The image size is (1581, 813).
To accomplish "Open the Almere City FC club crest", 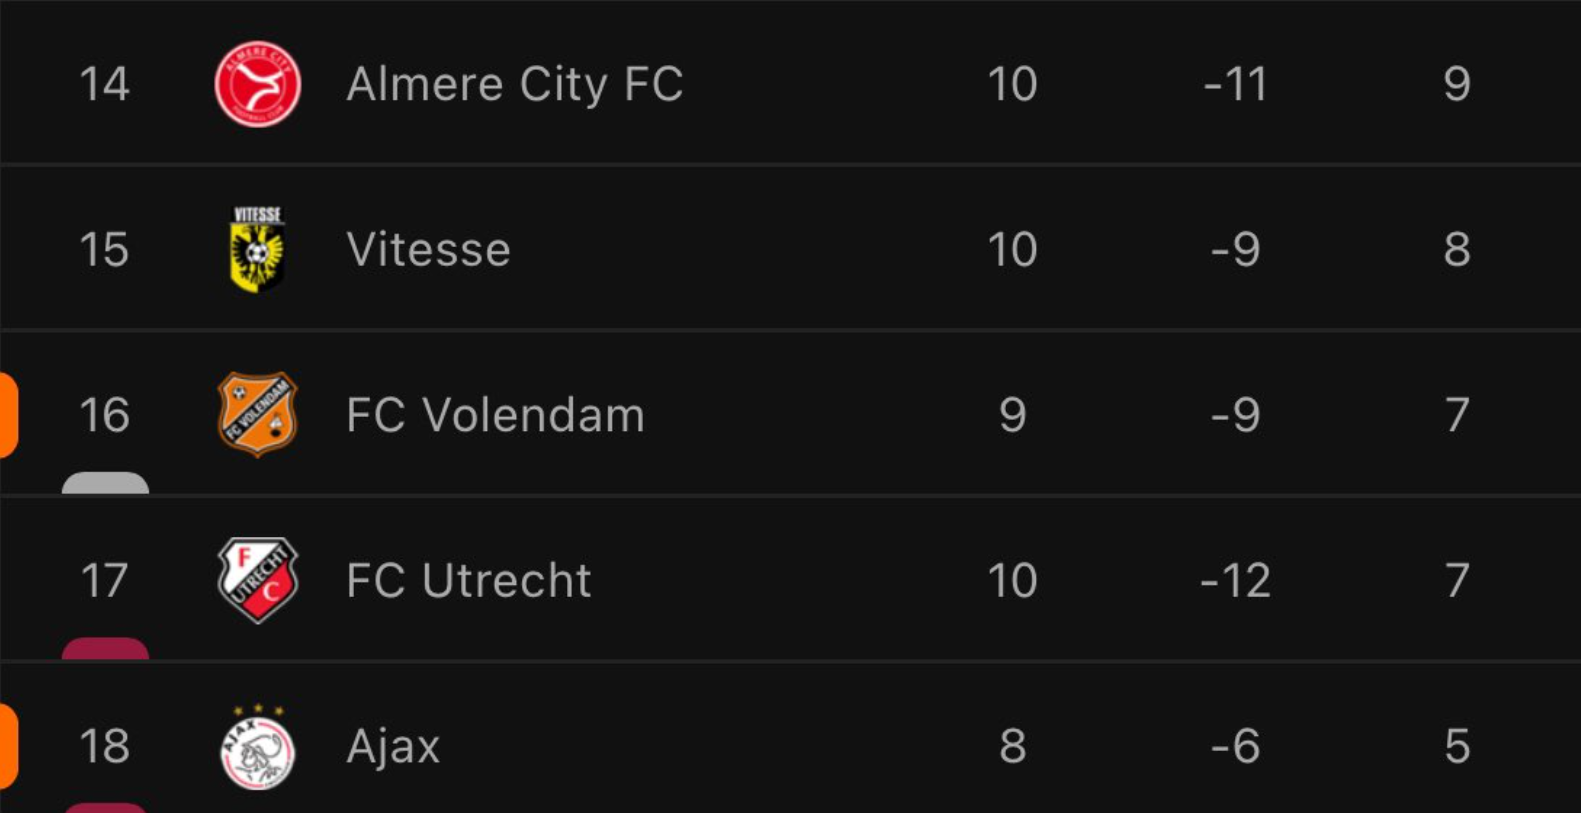I will click(258, 84).
